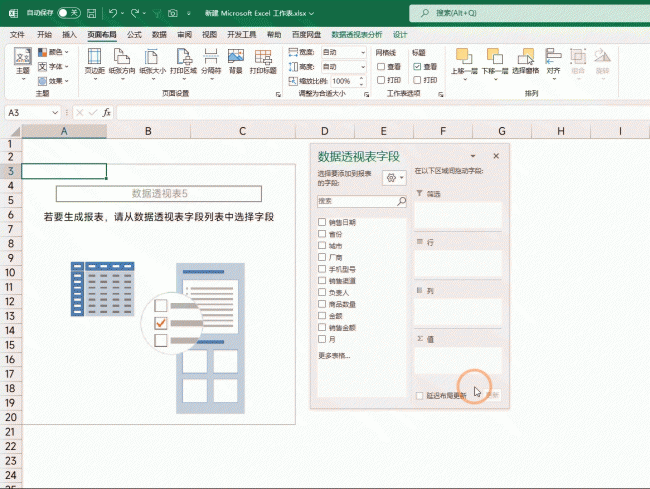Screen dimensions: 650x489
Task: Enable 网格线 查看 (view gridlines) checkbox
Action: click(x=381, y=67)
